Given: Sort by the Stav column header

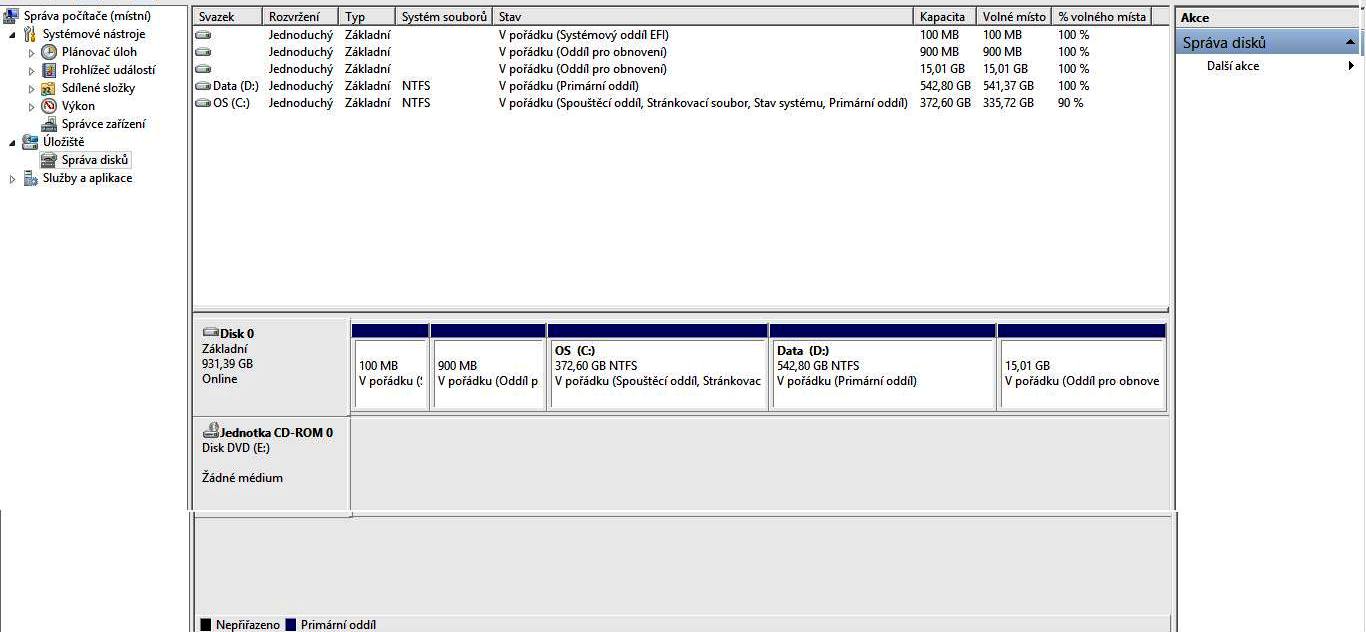Looking at the screenshot, I should (704, 17).
